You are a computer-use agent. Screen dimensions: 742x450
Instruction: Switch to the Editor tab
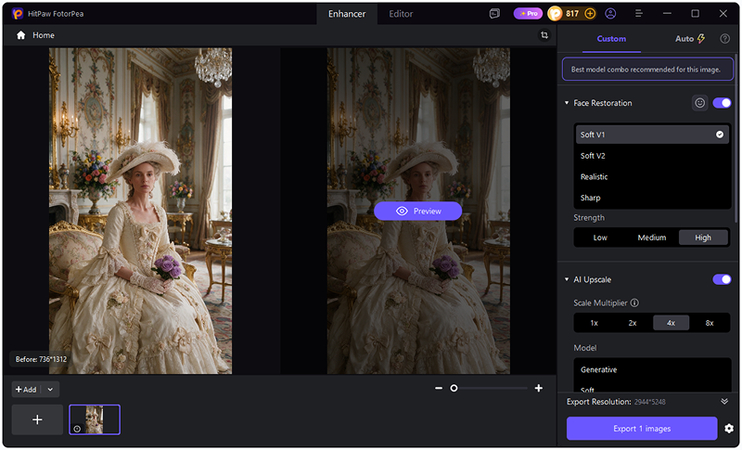coord(401,14)
